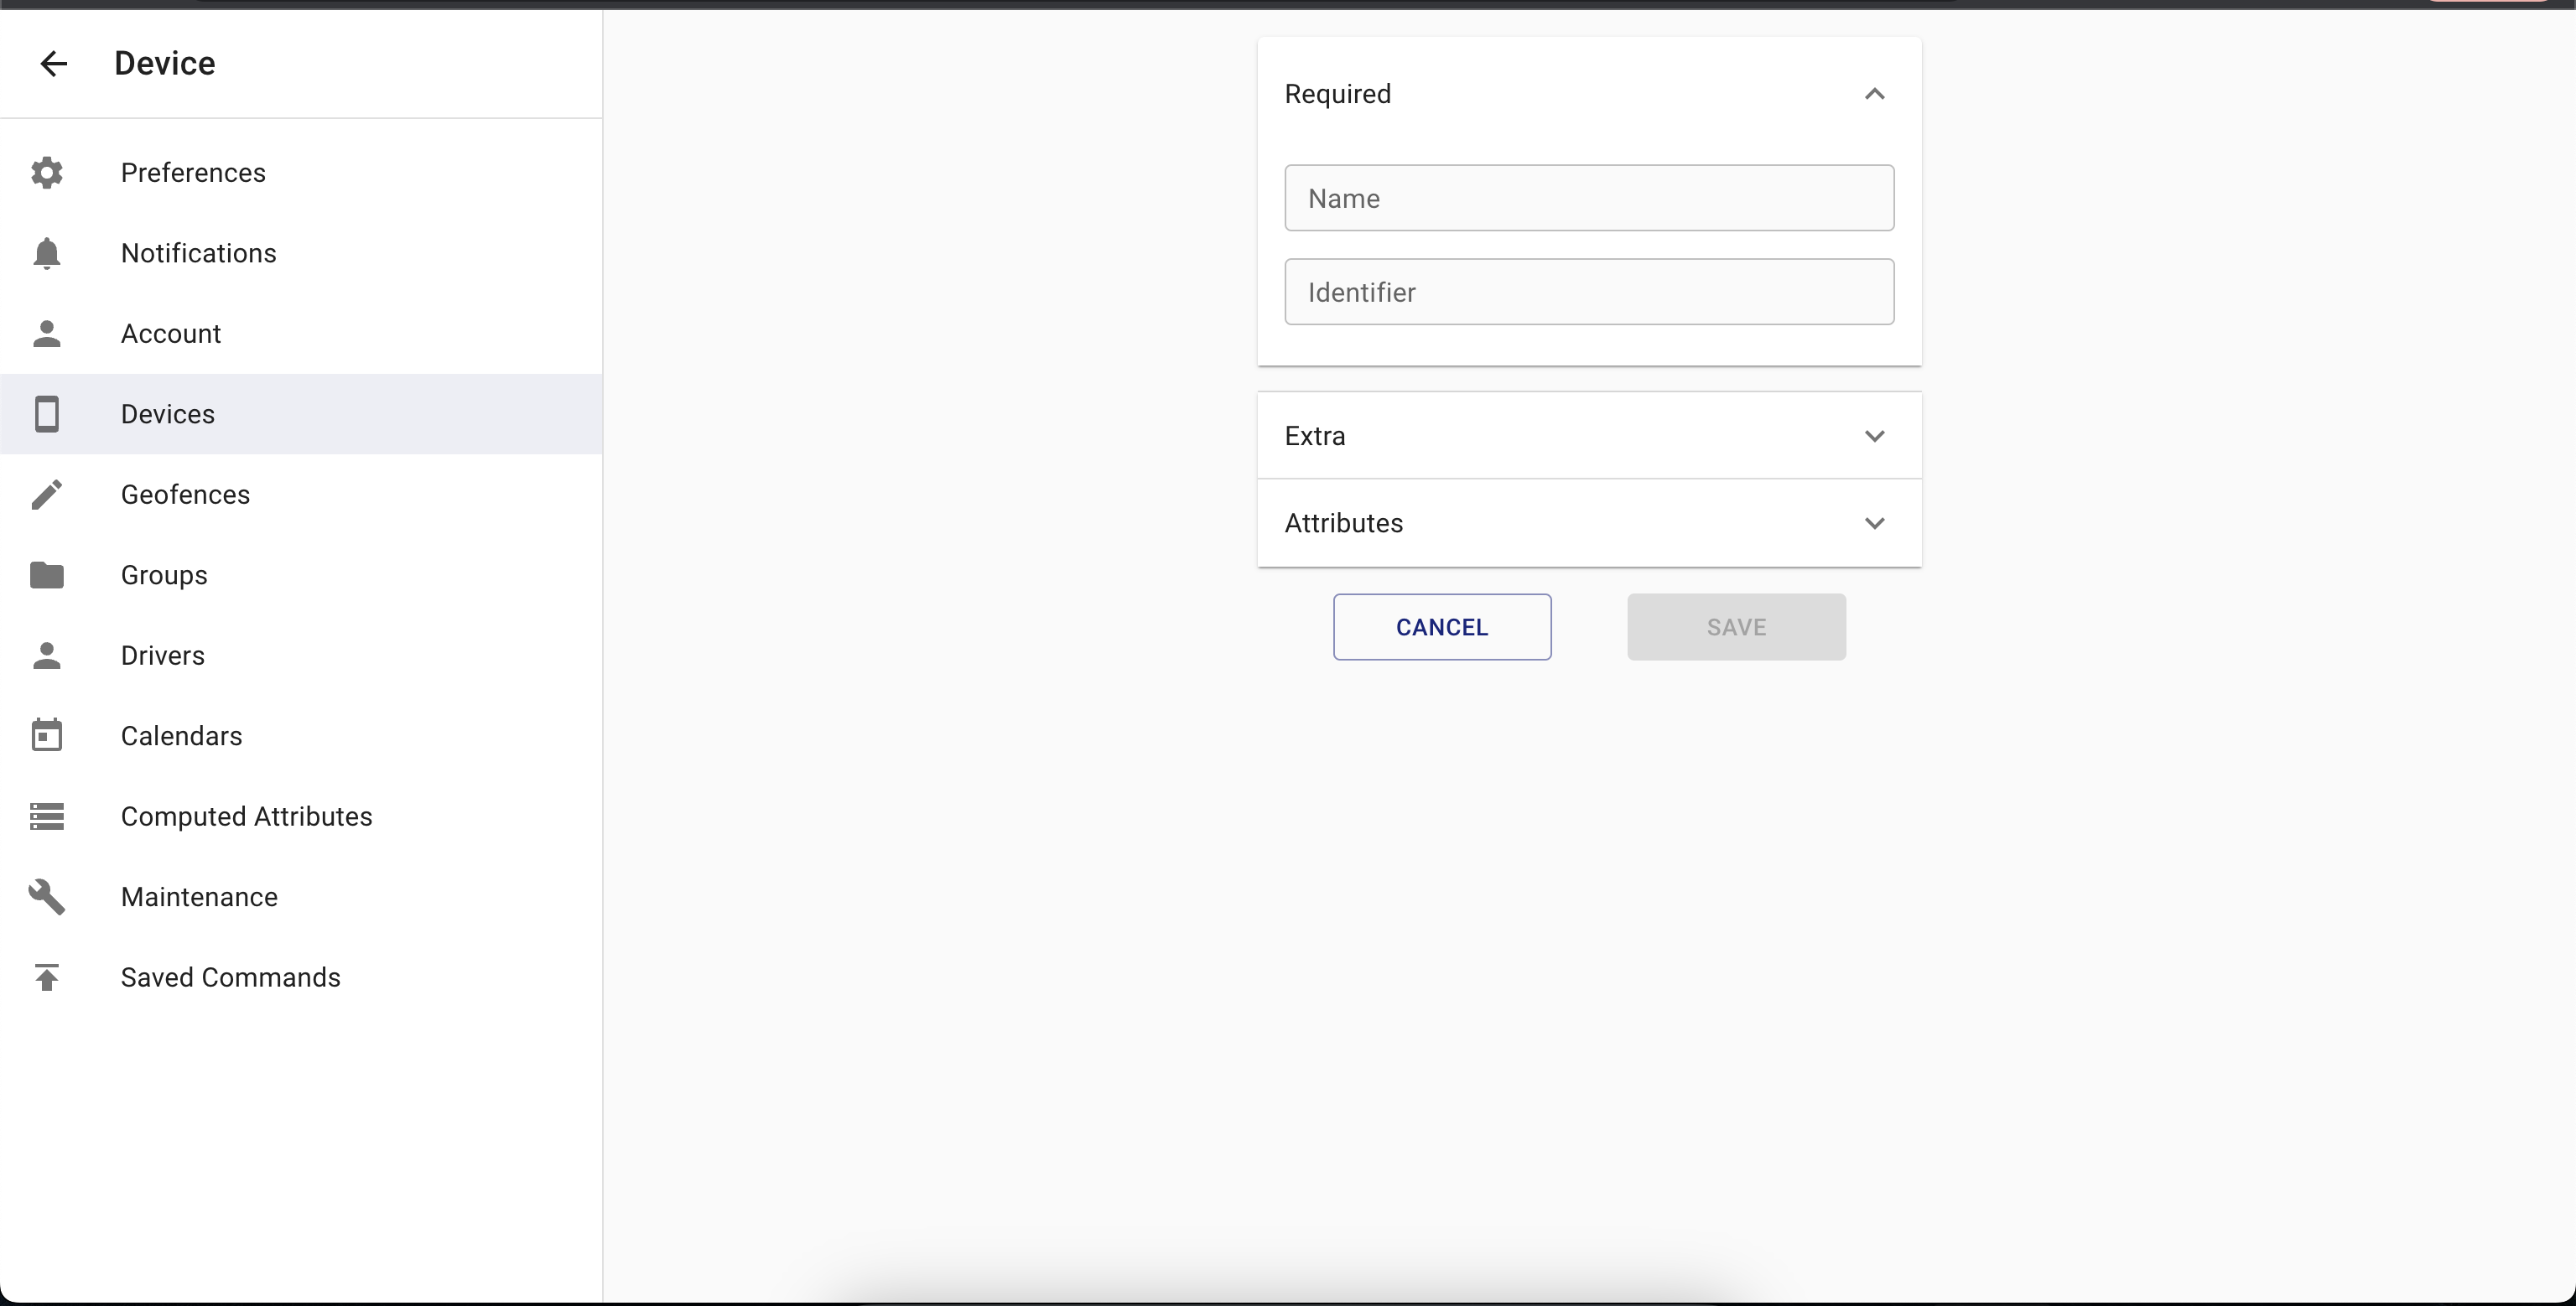Click the Drivers person icon
This screenshot has width=2576, height=1306.
47,655
